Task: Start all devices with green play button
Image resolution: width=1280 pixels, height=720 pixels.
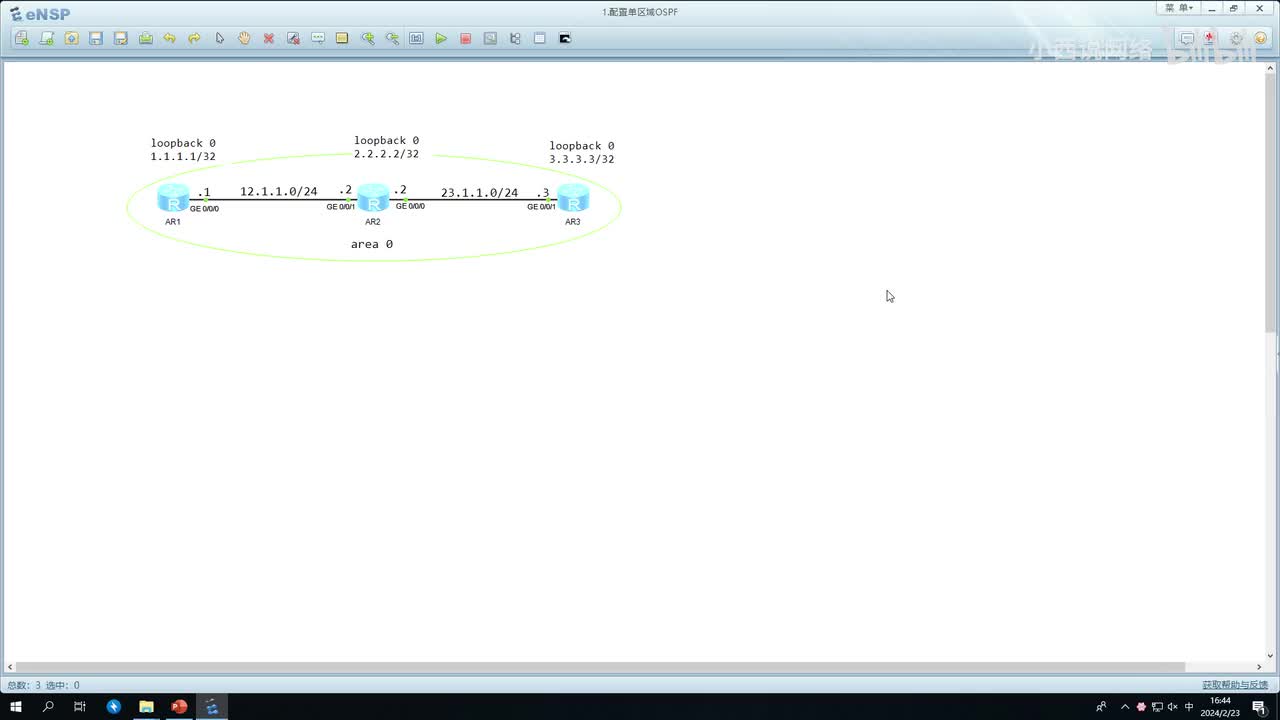Action: pyautogui.click(x=441, y=38)
